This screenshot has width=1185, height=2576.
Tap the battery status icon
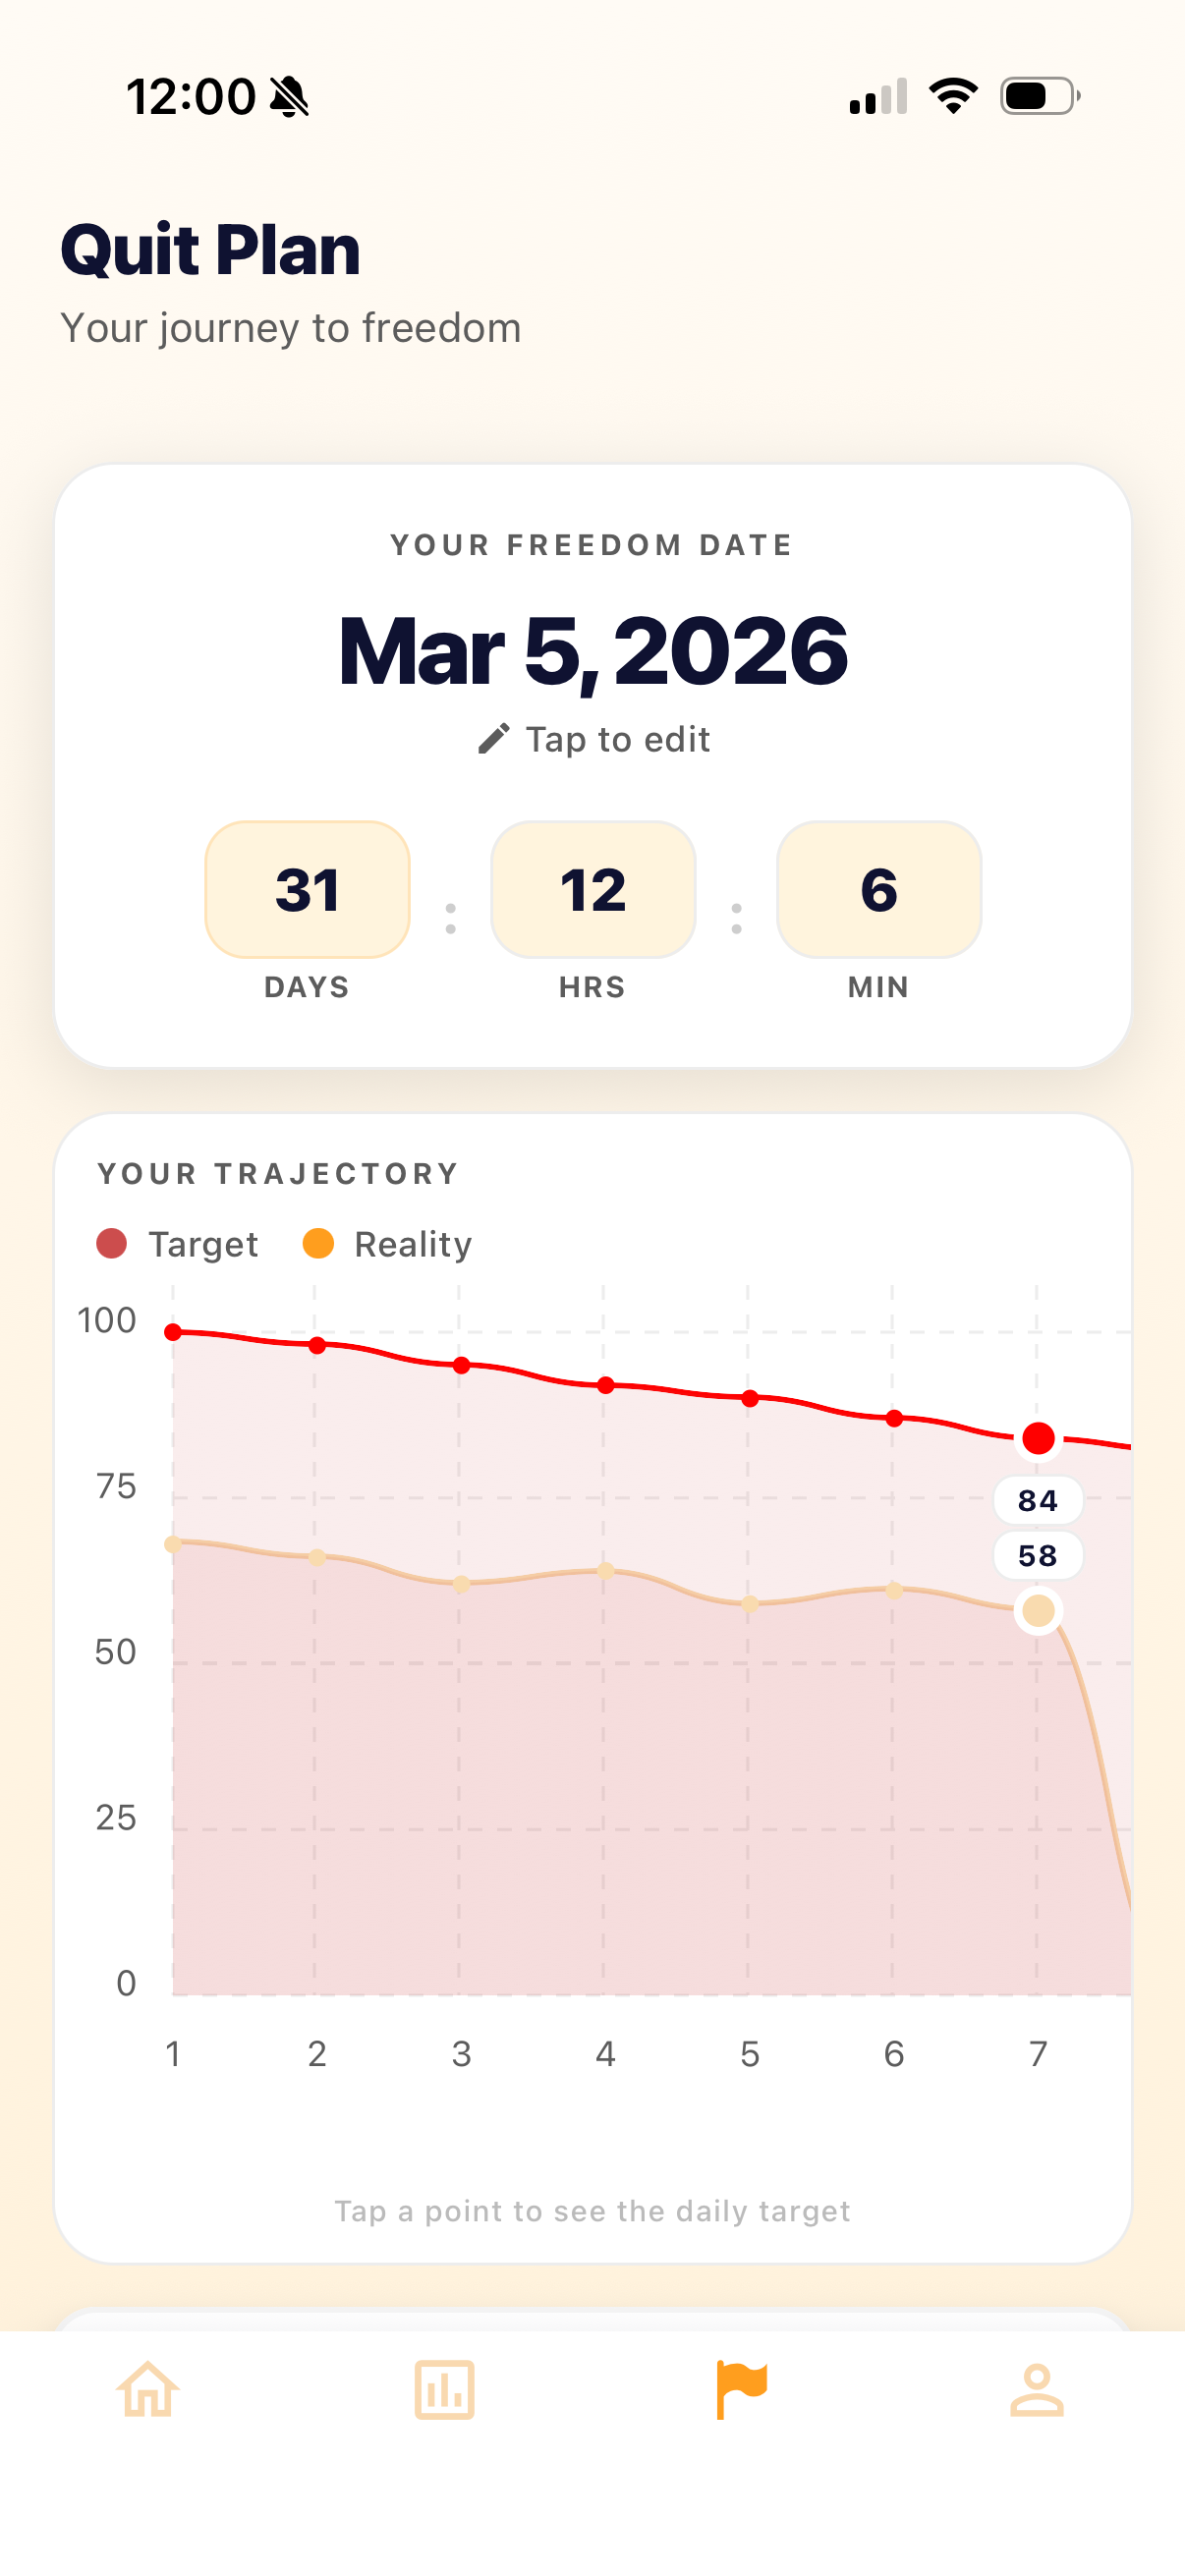(1040, 97)
